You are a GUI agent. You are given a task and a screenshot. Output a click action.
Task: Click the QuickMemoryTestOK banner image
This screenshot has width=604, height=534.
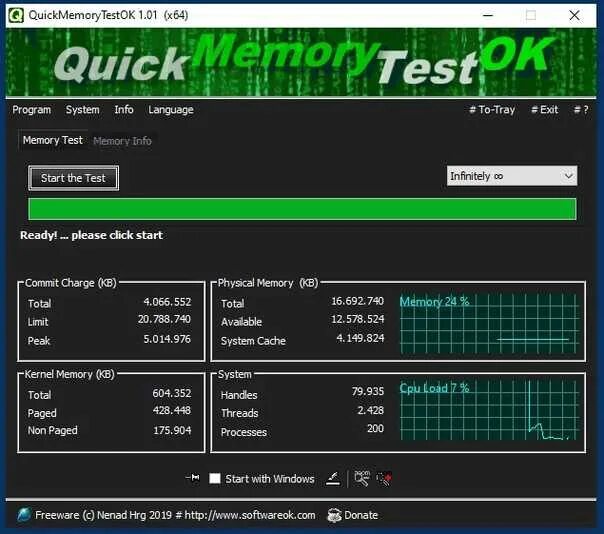tap(301, 62)
